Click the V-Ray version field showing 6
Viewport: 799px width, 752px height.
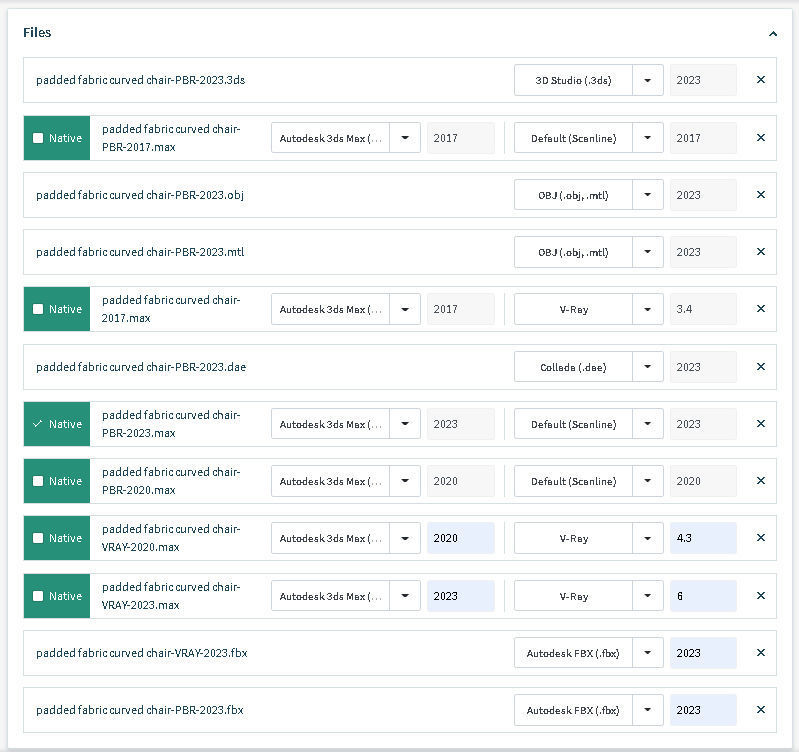pos(703,596)
